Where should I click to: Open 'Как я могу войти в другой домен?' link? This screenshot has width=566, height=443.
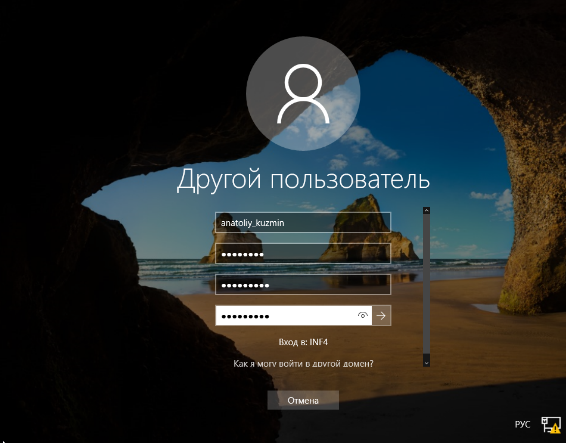pos(303,364)
